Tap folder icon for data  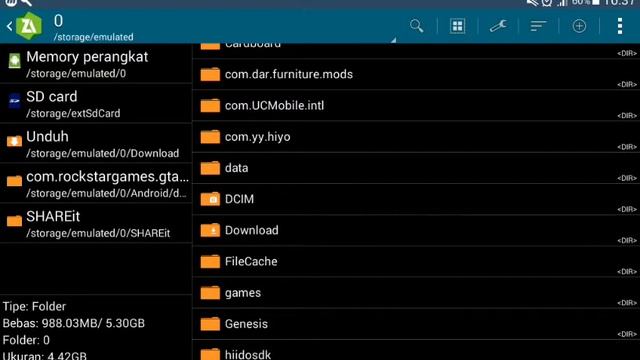(x=210, y=168)
